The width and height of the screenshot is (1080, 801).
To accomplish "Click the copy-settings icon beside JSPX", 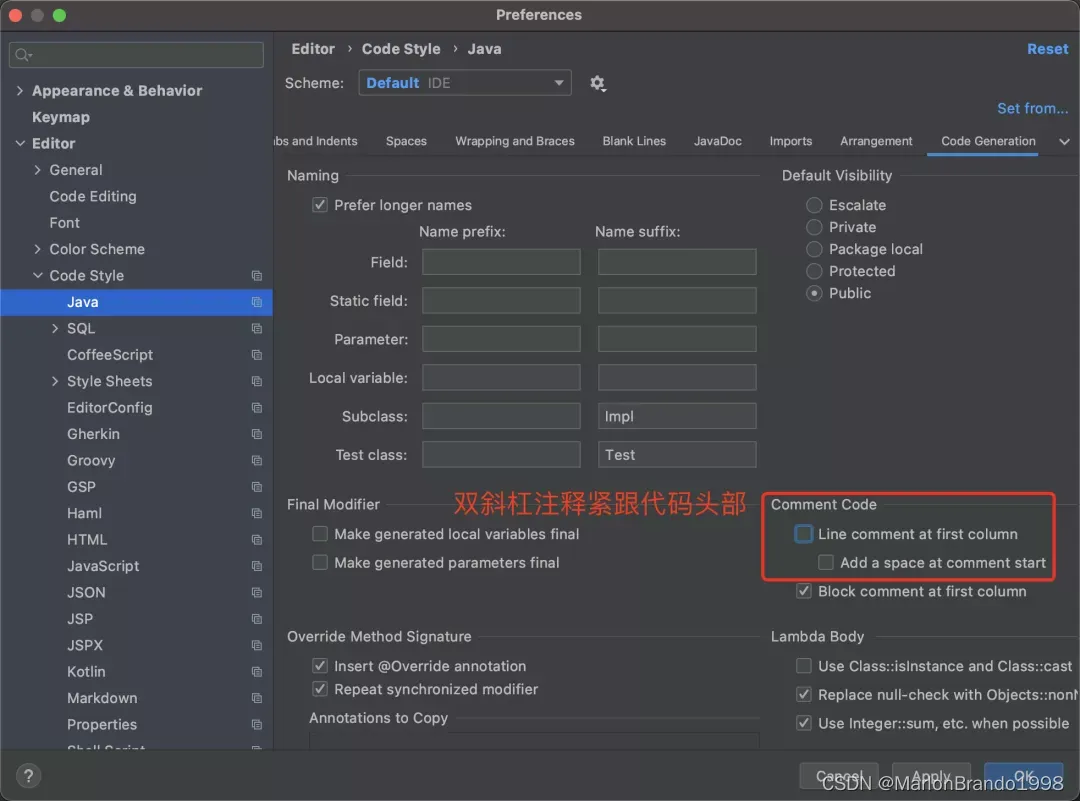I will (x=257, y=645).
